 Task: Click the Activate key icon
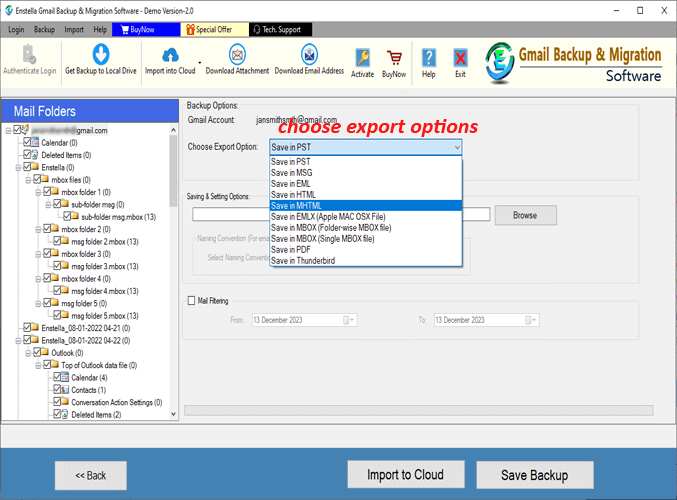tap(362, 63)
